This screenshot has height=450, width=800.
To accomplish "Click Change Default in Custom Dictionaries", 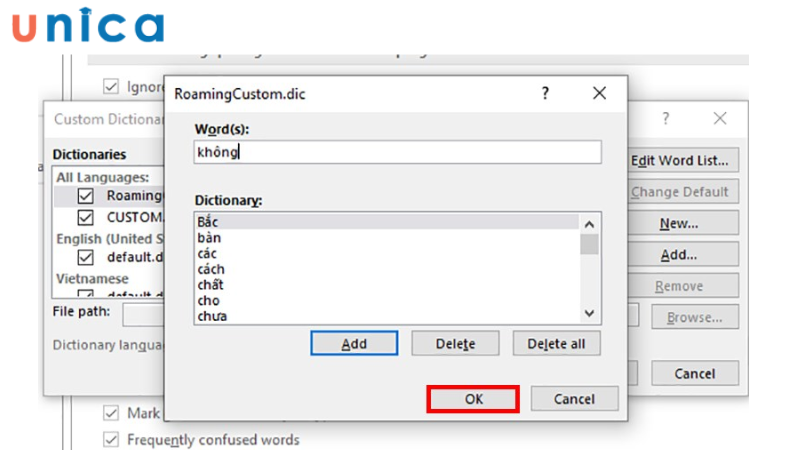I will [683, 192].
